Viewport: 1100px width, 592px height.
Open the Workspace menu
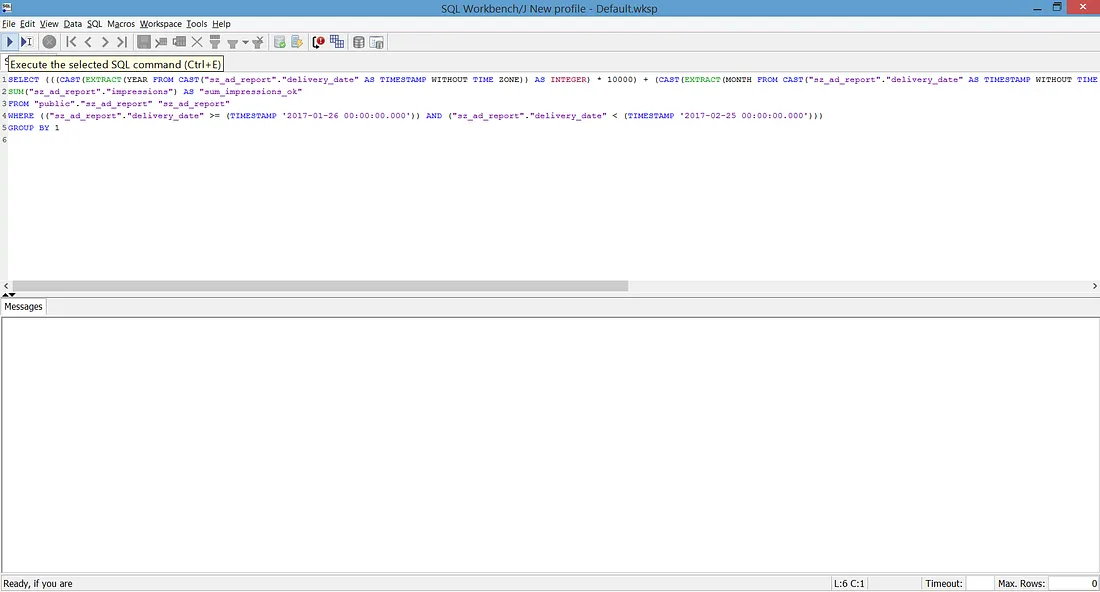[x=161, y=24]
